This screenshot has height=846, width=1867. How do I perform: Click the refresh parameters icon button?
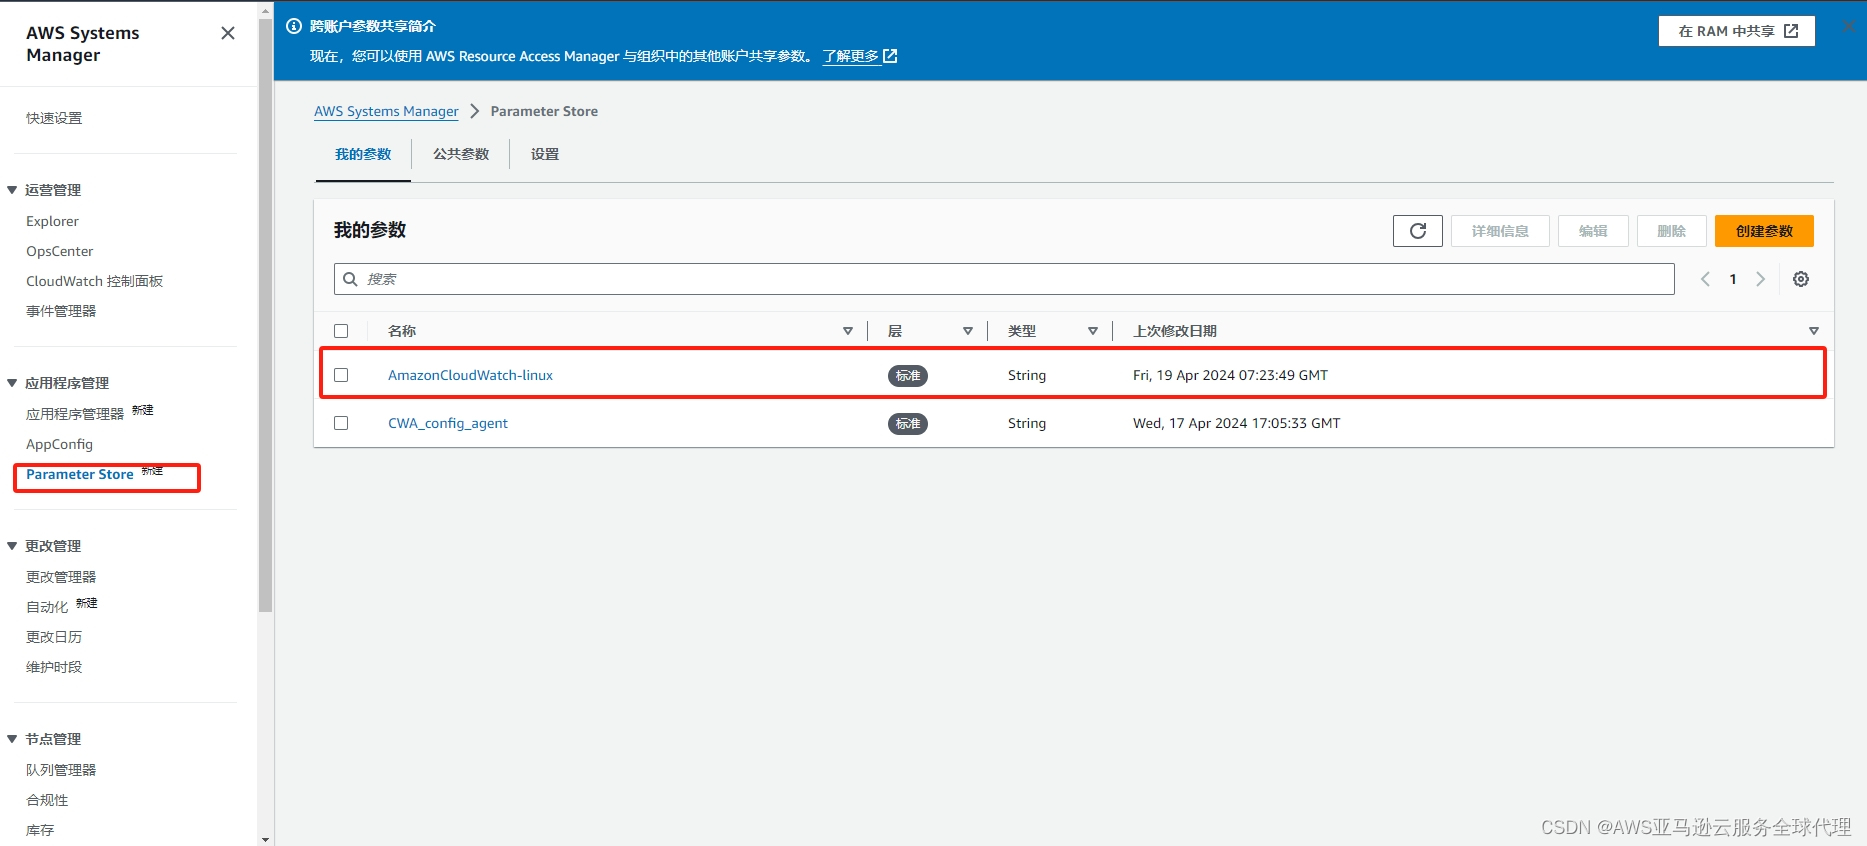[1418, 231]
